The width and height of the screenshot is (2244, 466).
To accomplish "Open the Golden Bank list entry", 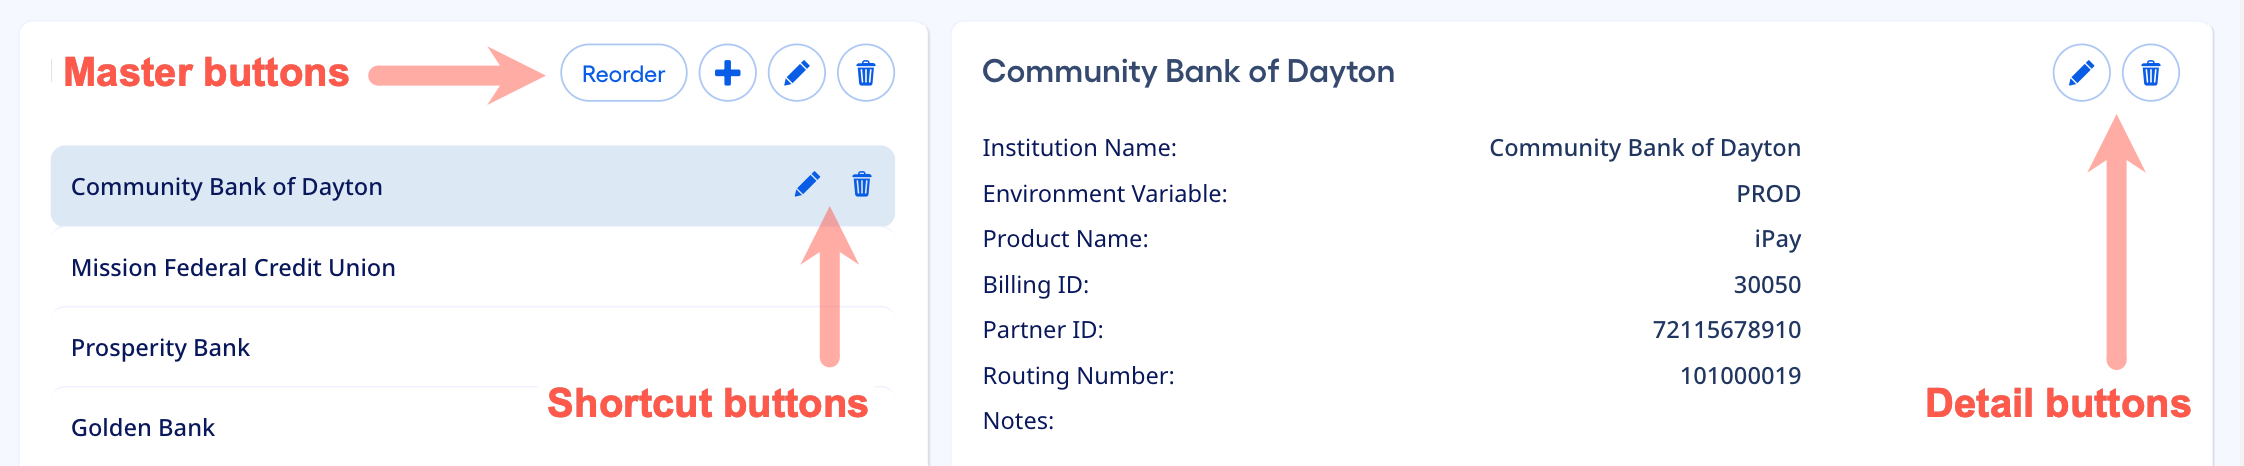I will (143, 428).
